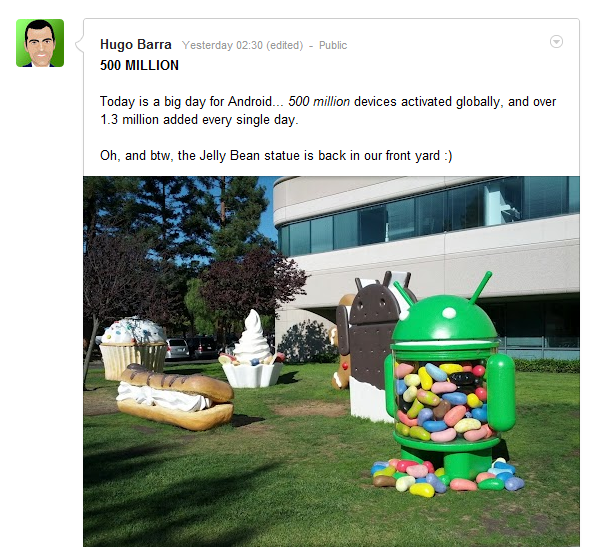Click the parked cars behind the cupcake
Viewport: 605px width, 547px height.
[x=193, y=348]
